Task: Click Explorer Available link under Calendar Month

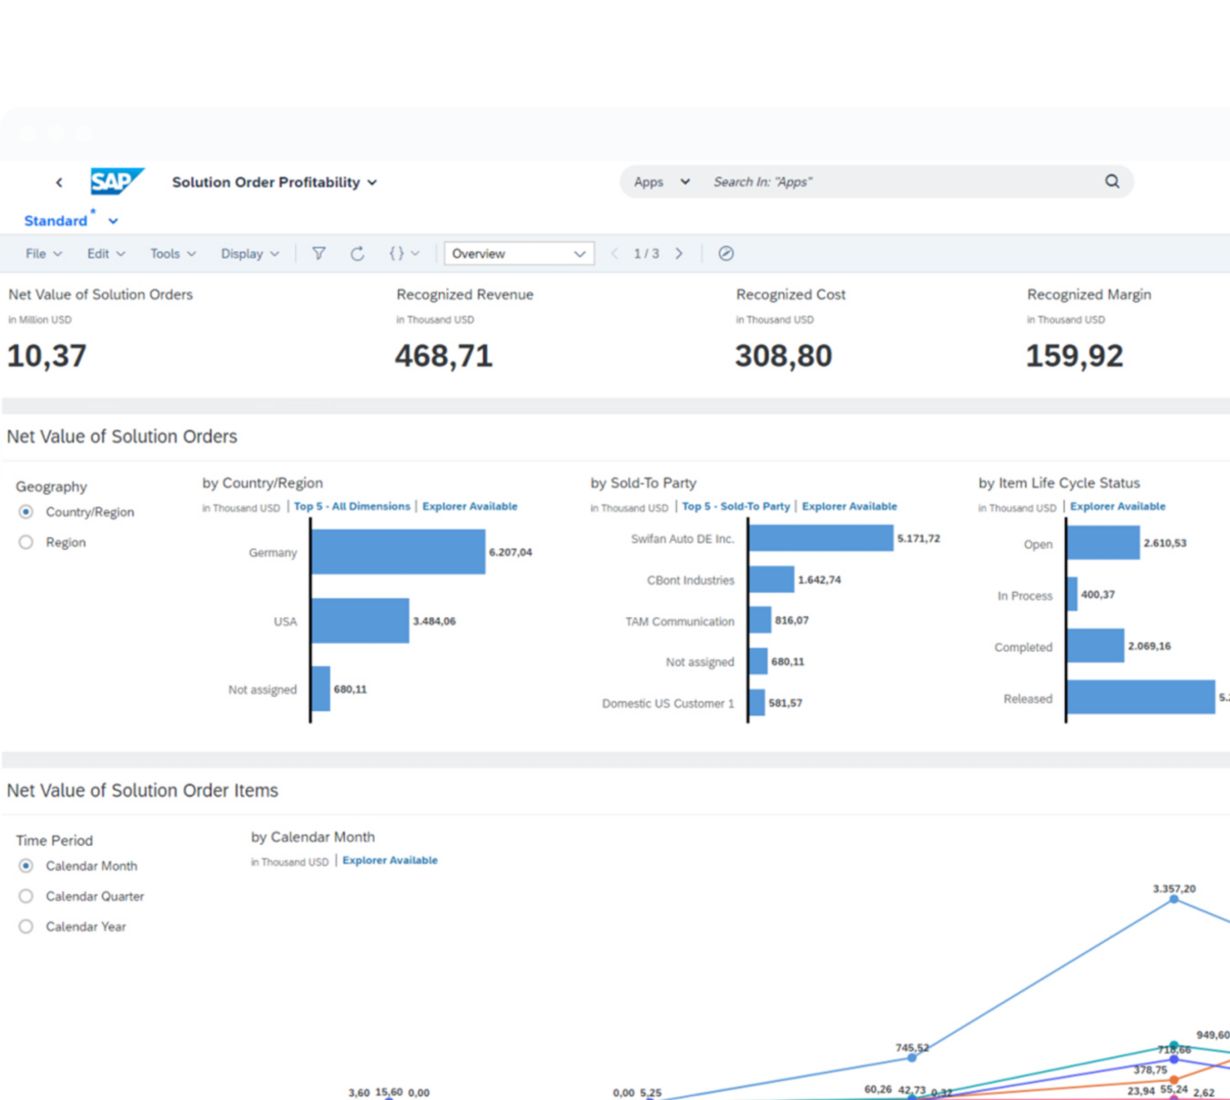Action: click(390, 860)
